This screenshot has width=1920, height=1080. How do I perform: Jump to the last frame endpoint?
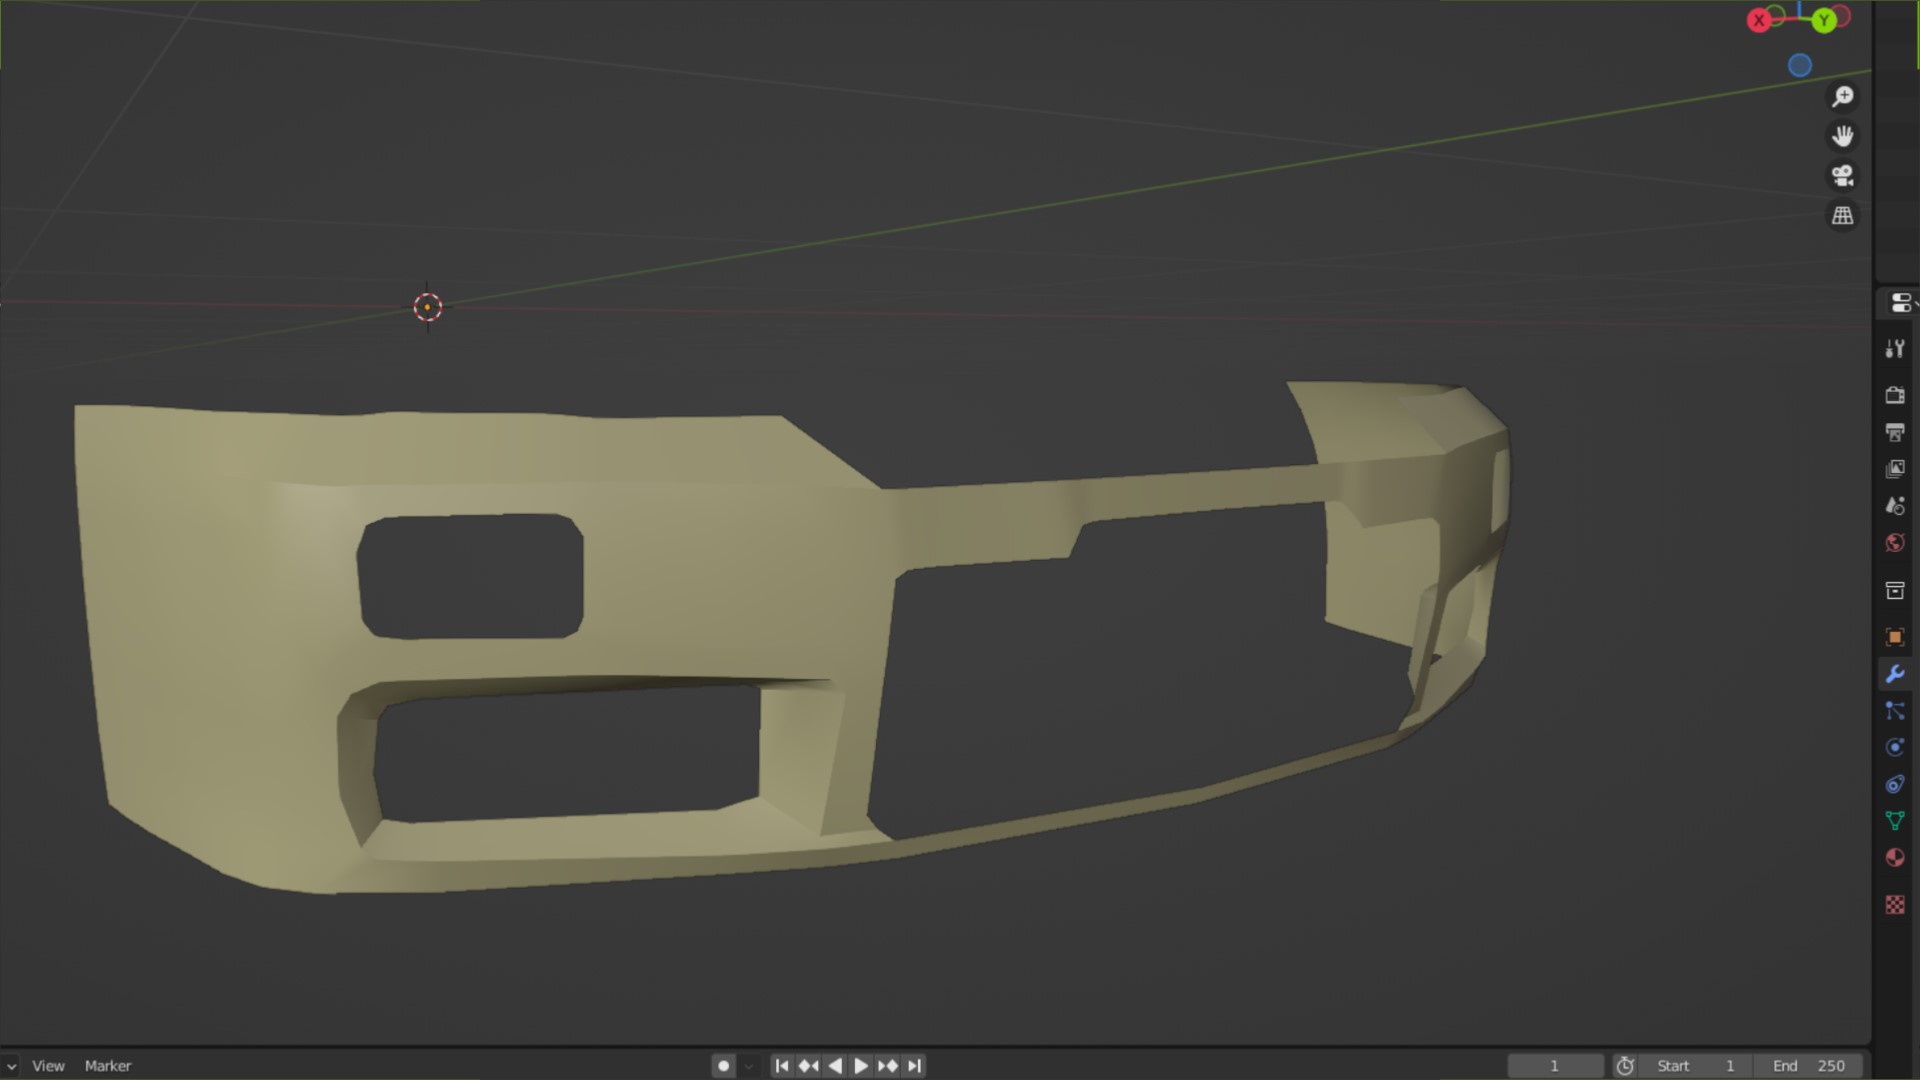point(914,1066)
